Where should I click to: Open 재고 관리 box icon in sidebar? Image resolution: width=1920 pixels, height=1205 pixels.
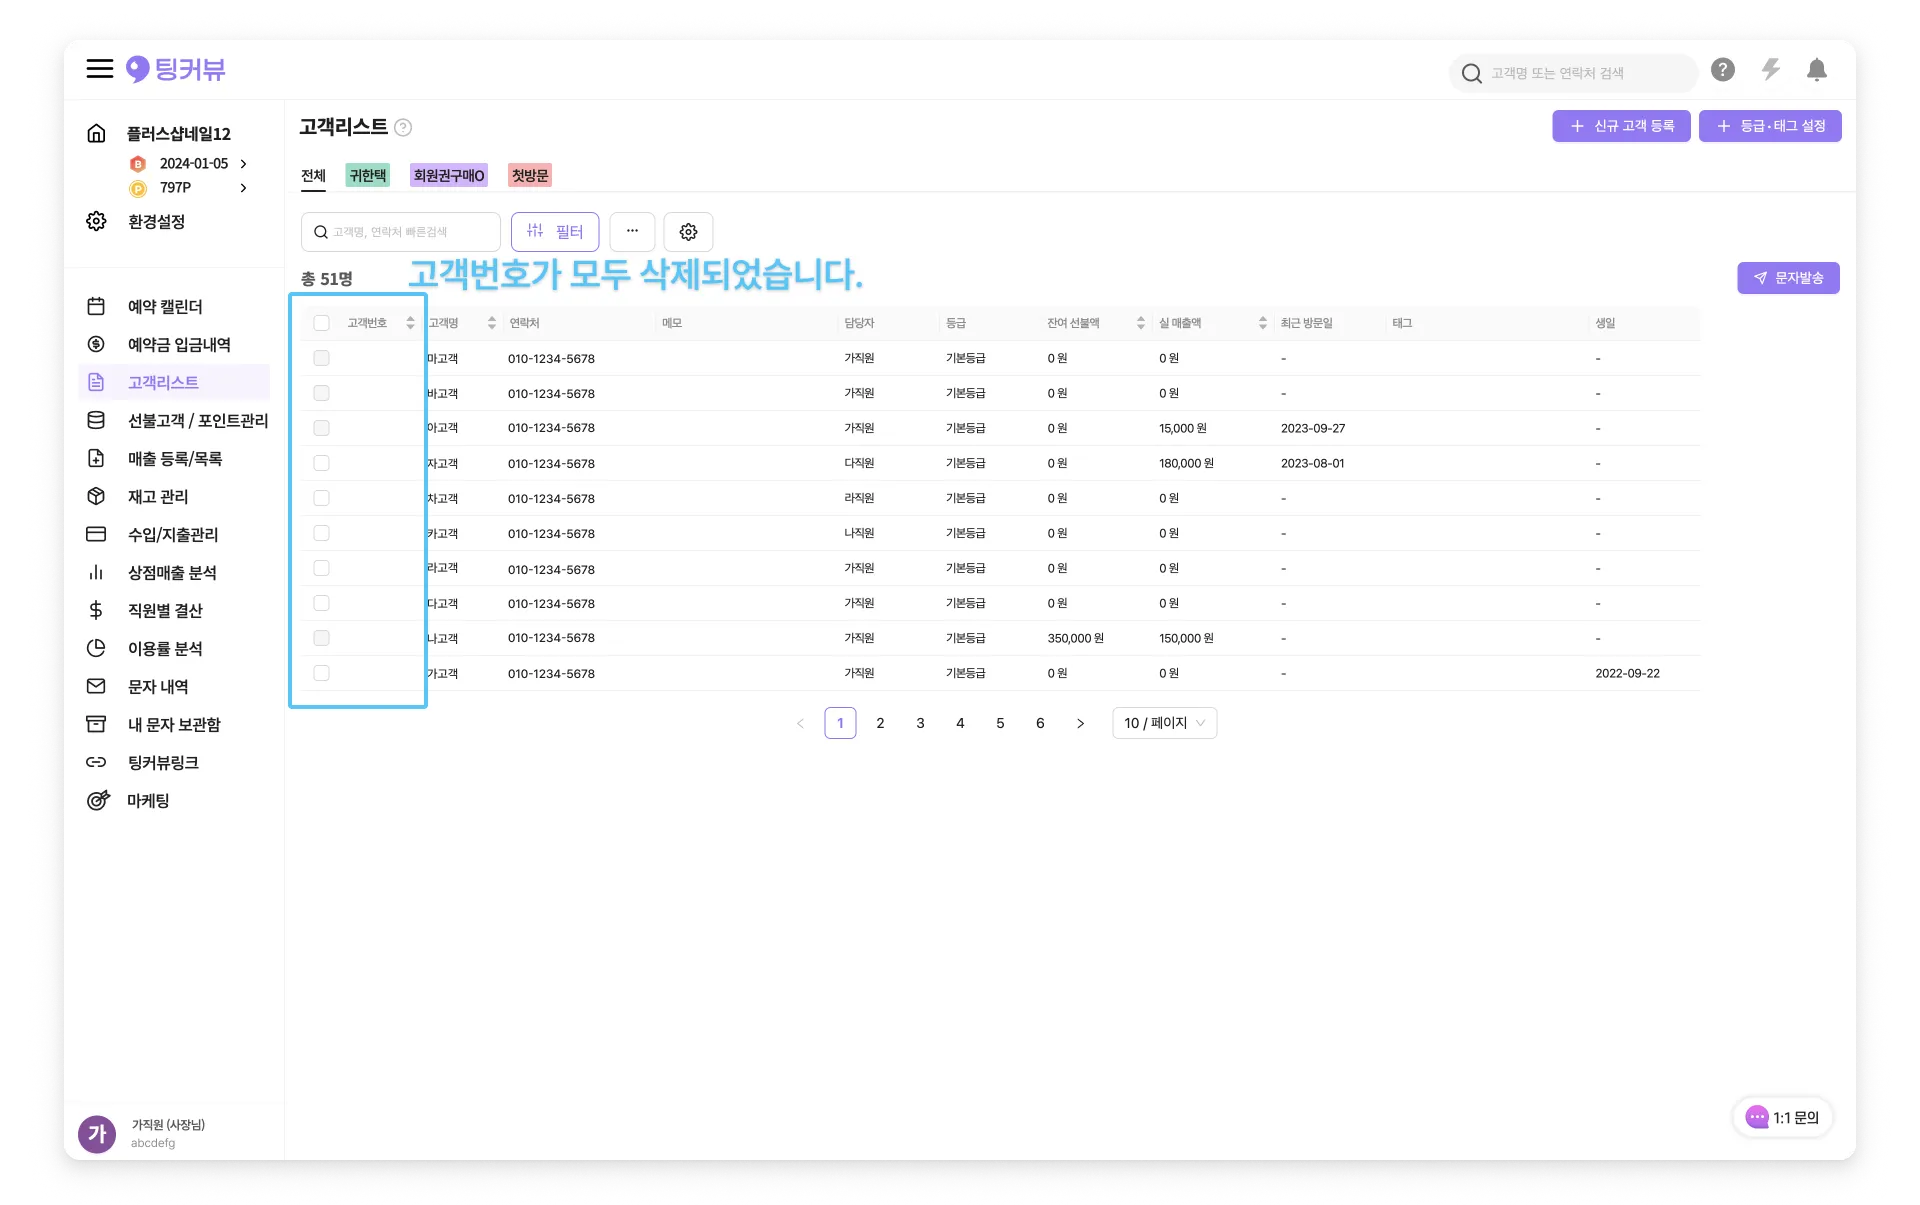pos(96,497)
